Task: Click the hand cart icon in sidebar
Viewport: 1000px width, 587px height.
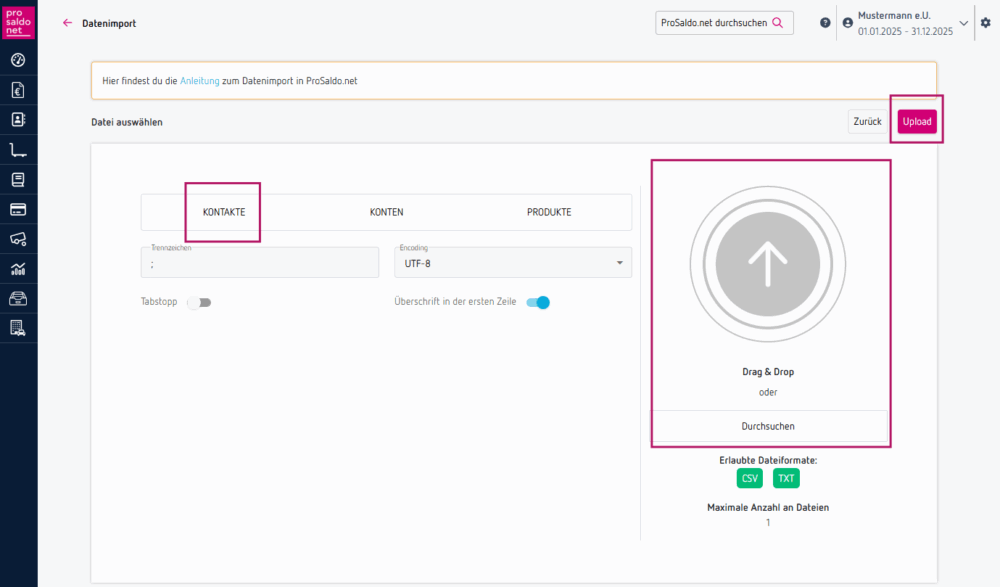Action: pos(18,150)
